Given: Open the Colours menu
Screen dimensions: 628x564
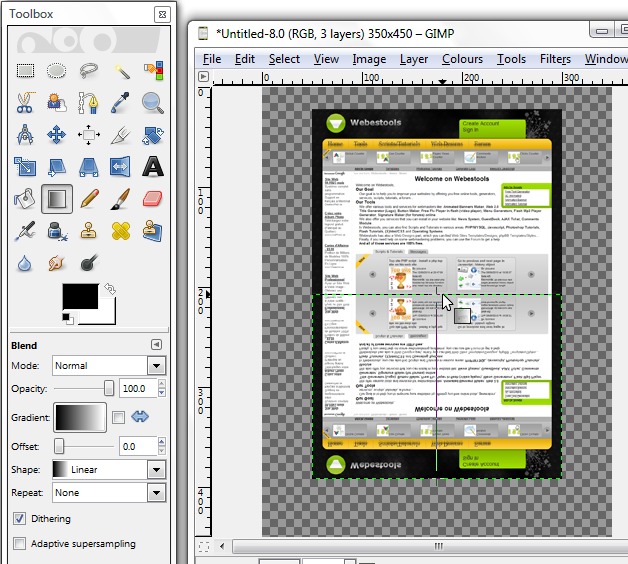Looking at the screenshot, I should click(x=462, y=59).
